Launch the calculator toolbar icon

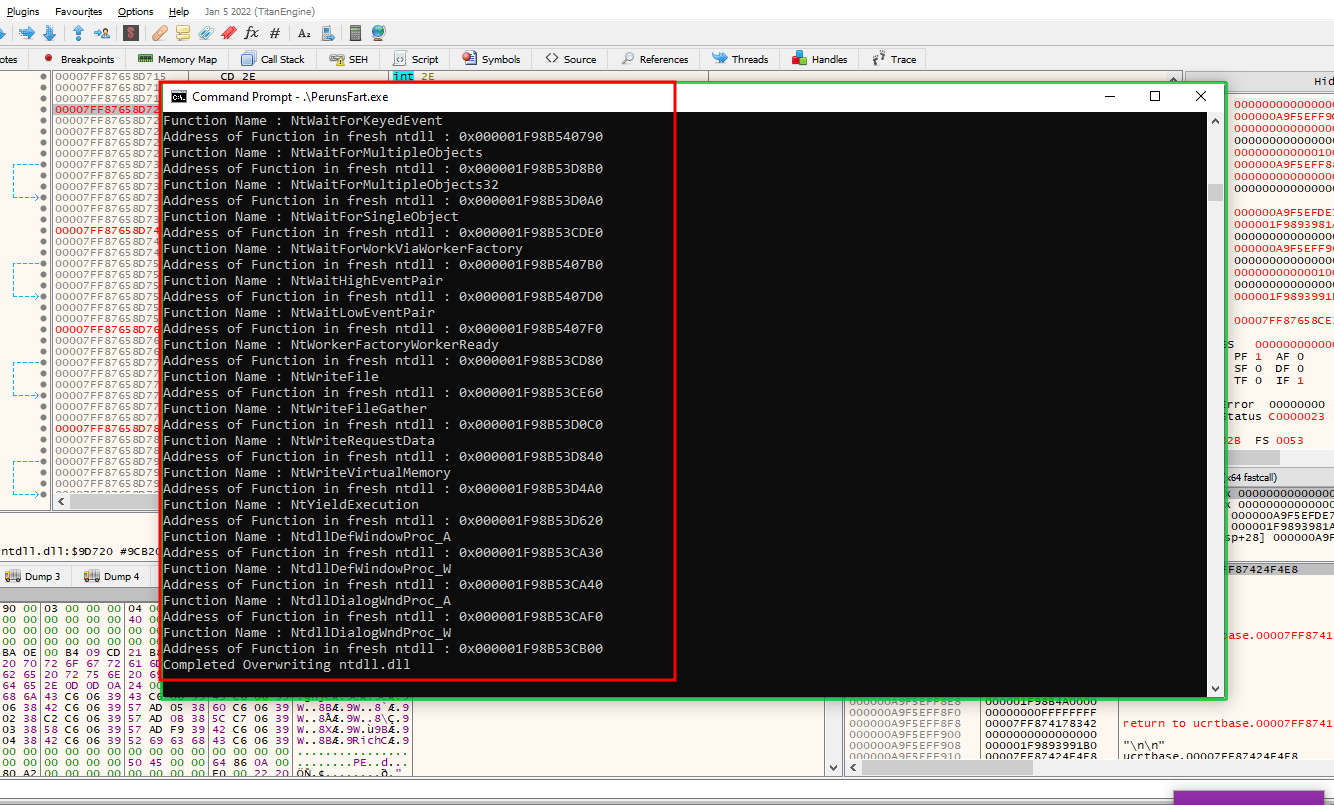(355, 33)
